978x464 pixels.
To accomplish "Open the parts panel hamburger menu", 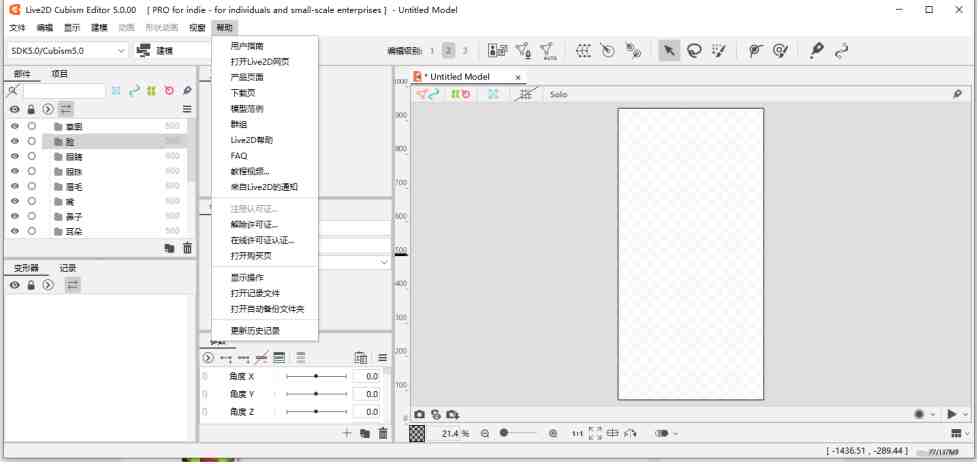I will pos(186,109).
